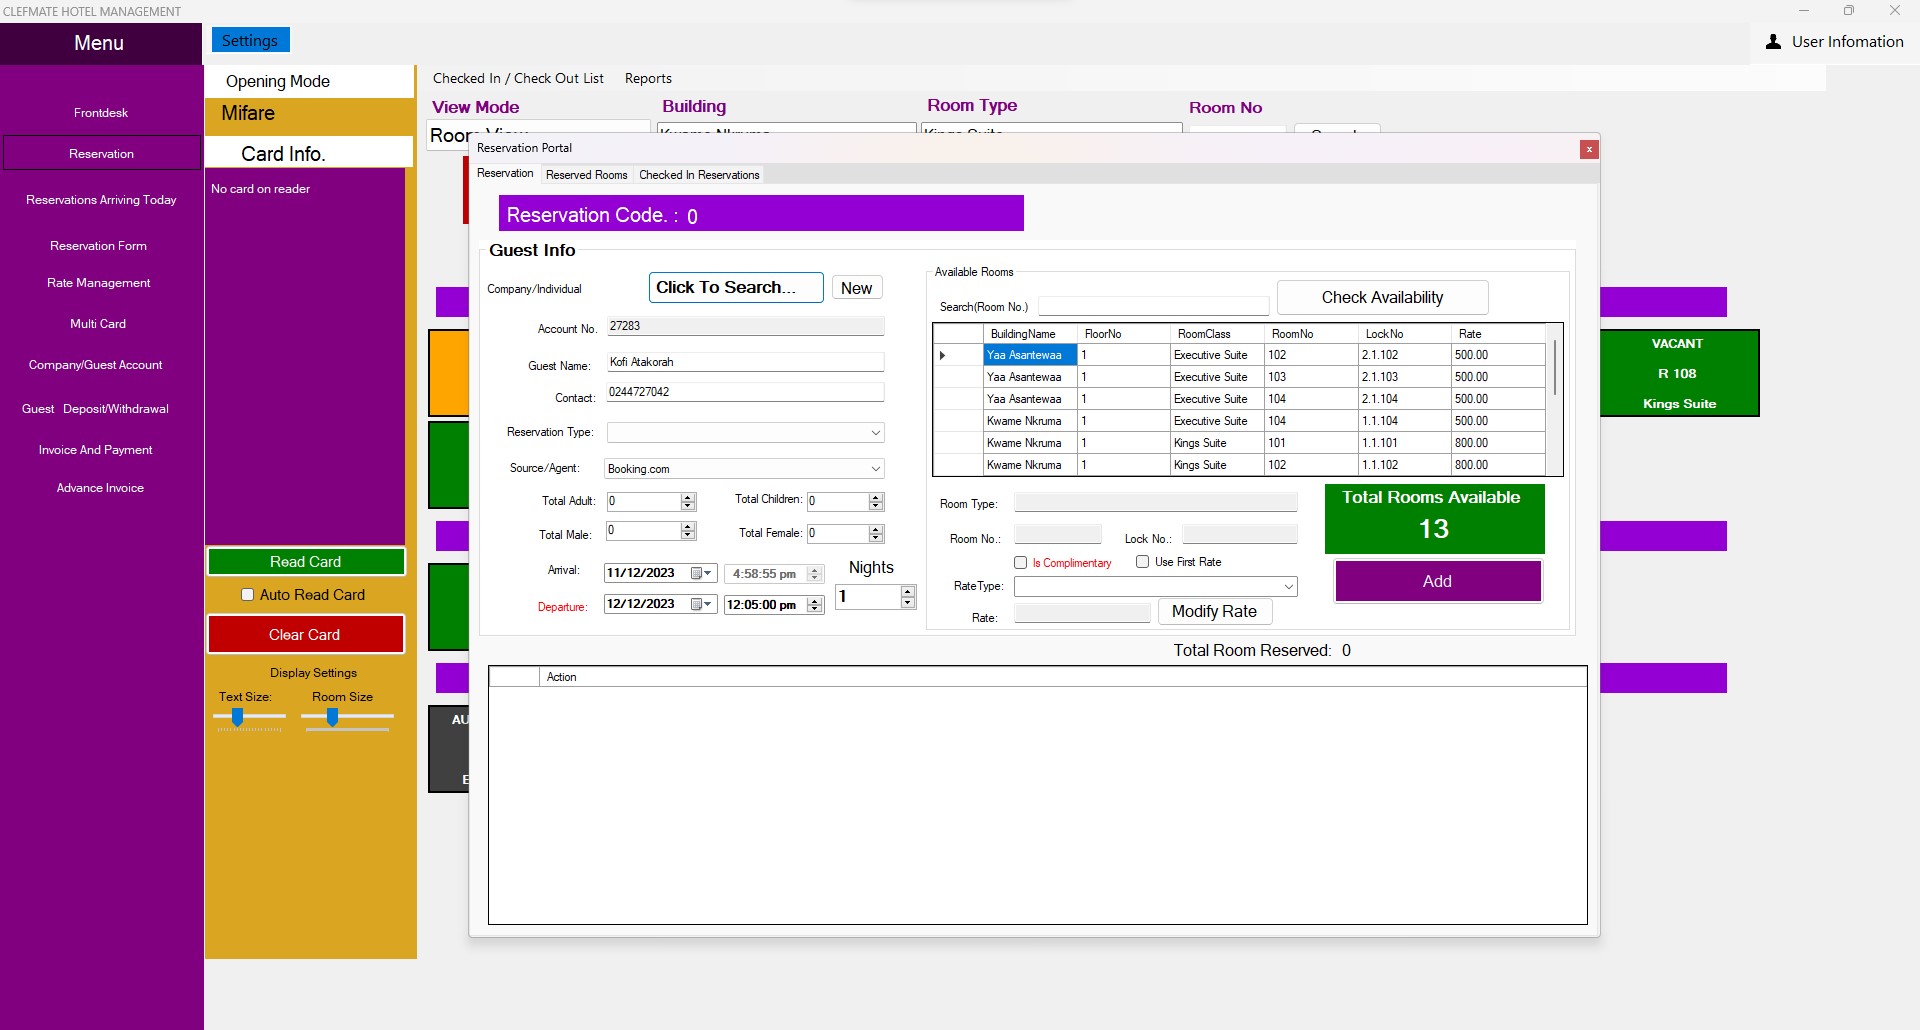Select the Executive Suite room 103 row
This screenshot has width=1920, height=1030.
(x=1239, y=377)
